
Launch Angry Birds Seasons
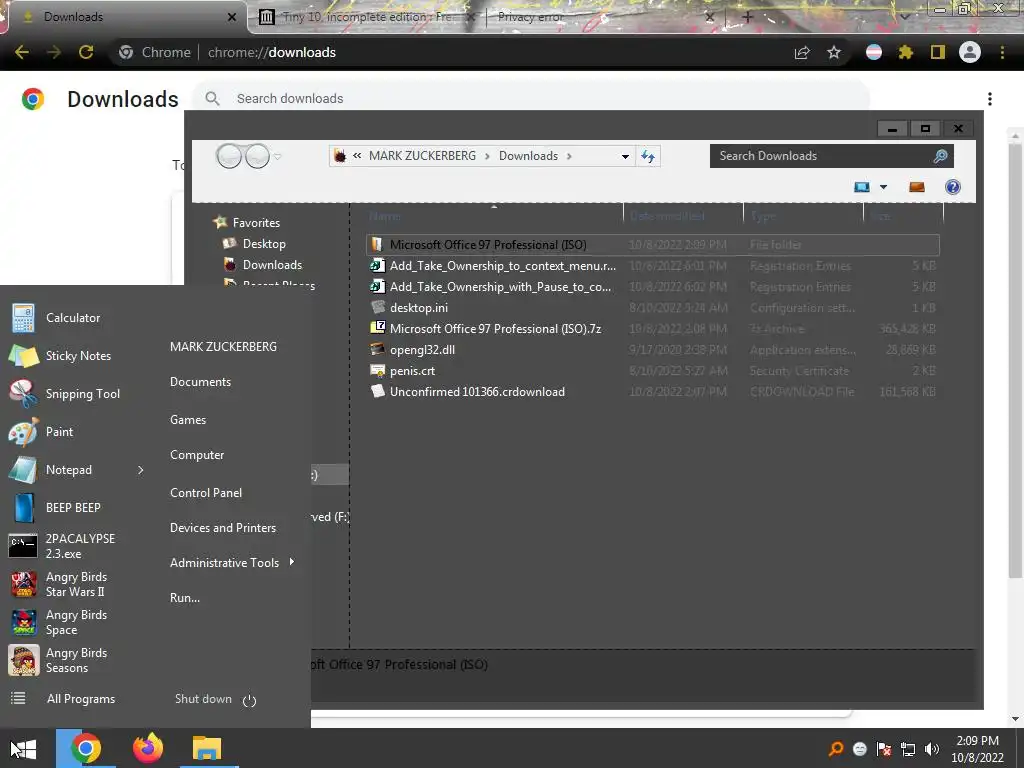(x=76, y=660)
